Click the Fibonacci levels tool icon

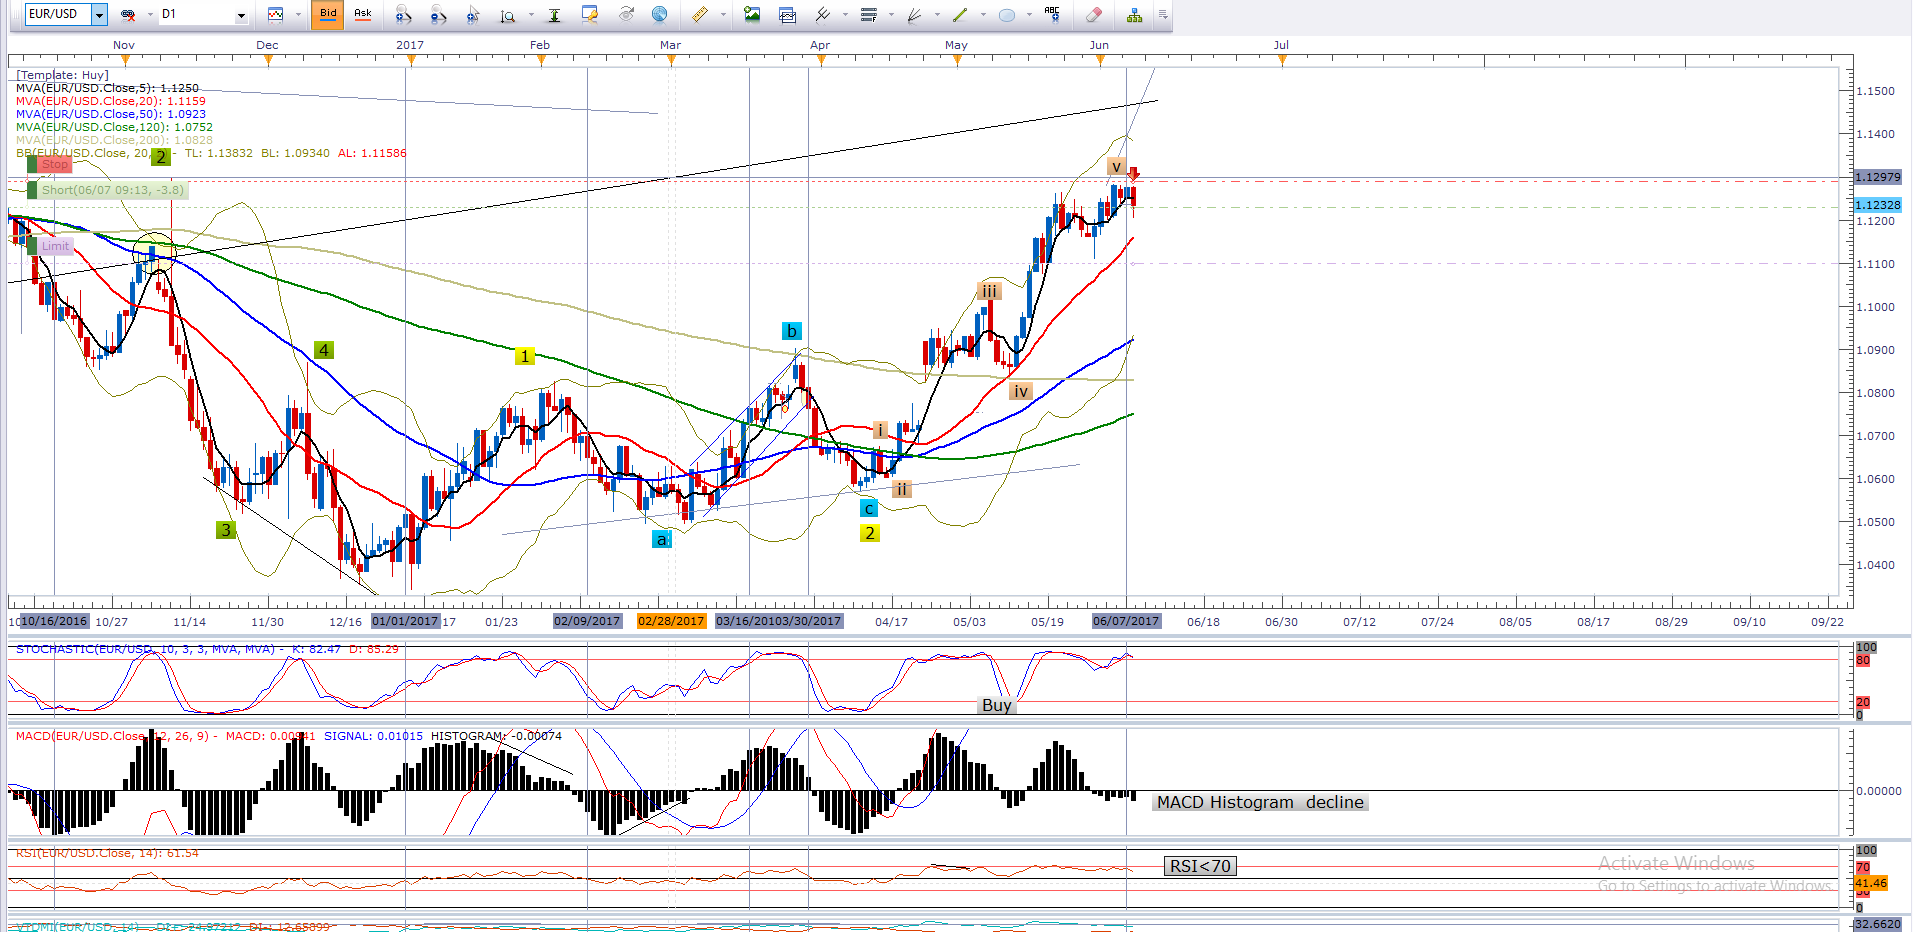pos(868,15)
